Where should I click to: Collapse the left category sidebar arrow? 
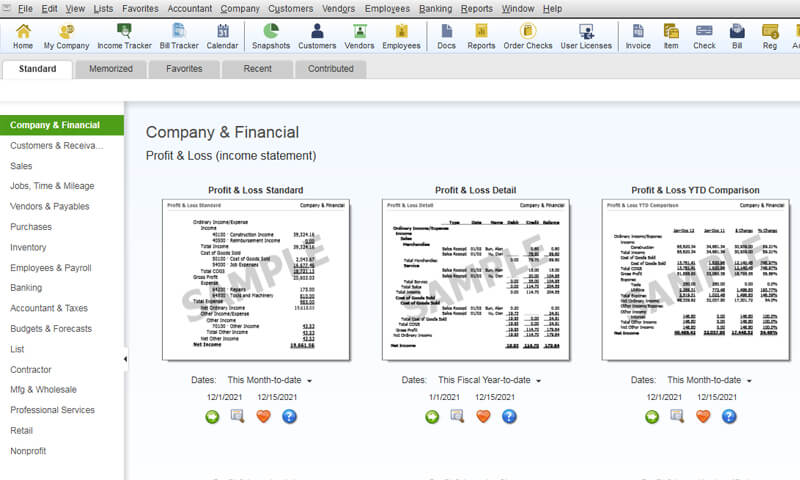point(126,358)
